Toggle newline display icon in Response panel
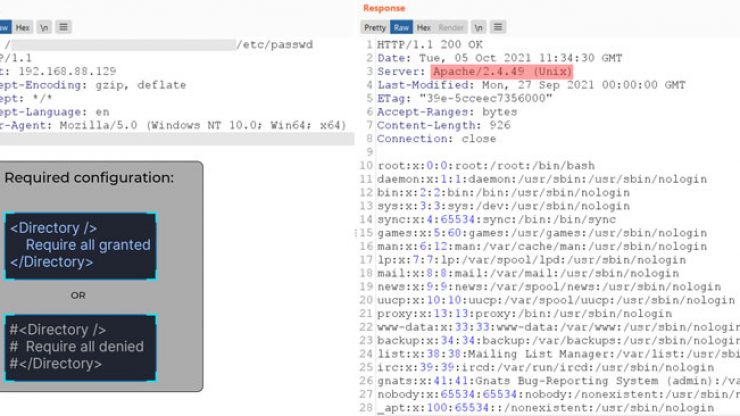Screen dimensions: 740x416 [479, 27]
